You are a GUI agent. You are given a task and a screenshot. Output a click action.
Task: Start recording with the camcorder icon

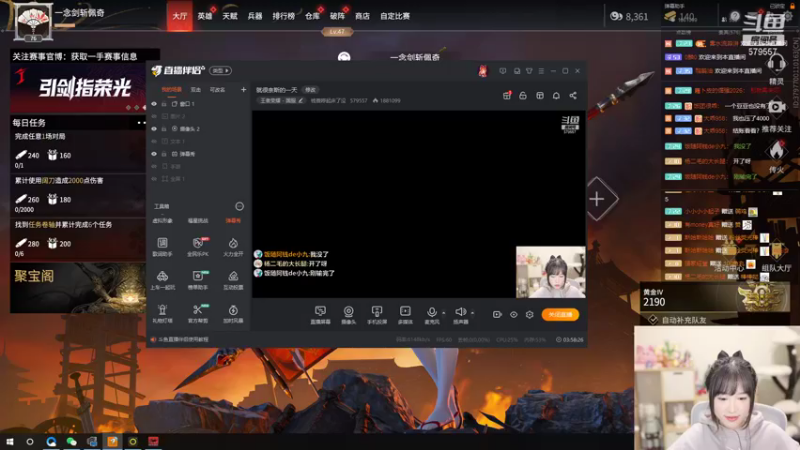[497, 315]
